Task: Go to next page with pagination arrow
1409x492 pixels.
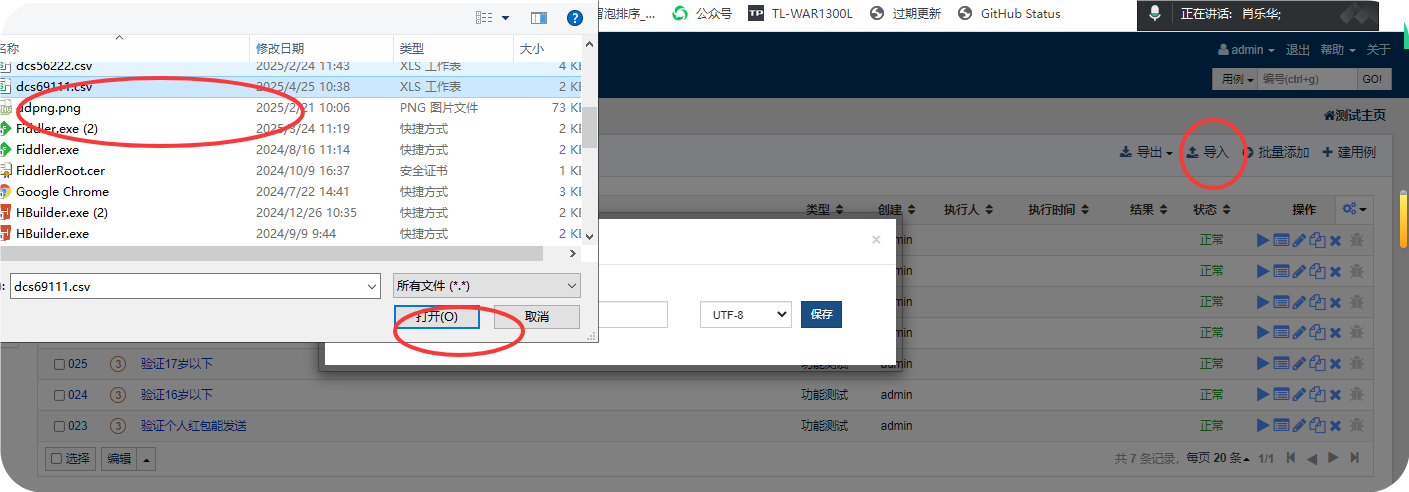Action: 1332,458
